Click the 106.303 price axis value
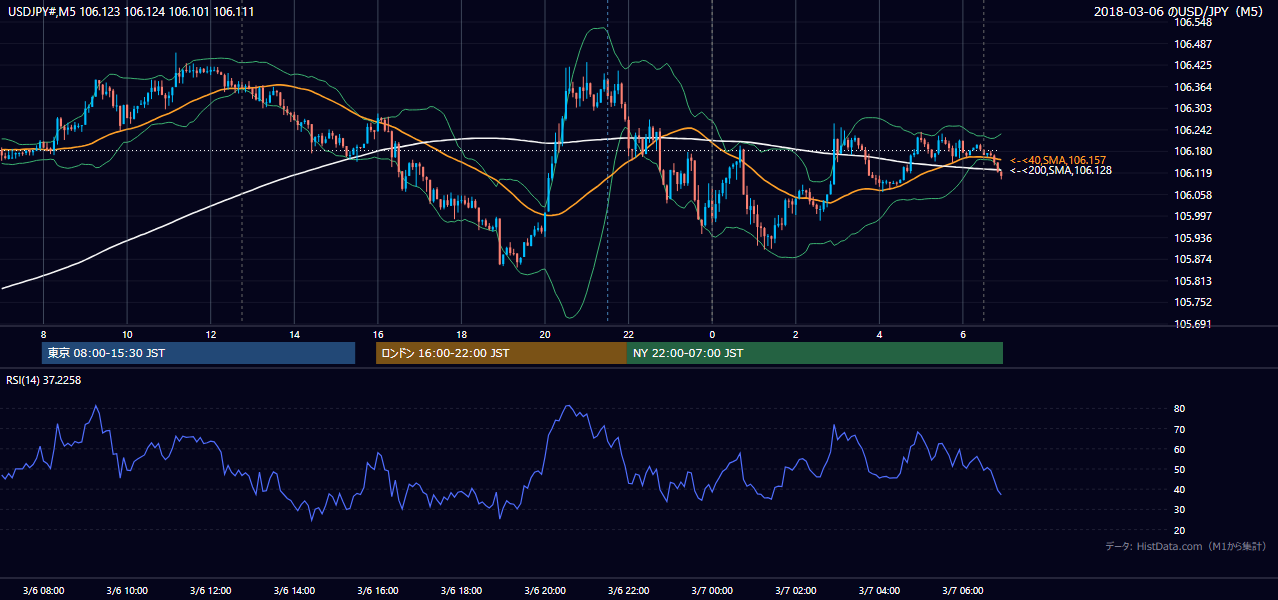Viewport: 1278px width, 600px height. [1193, 108]
